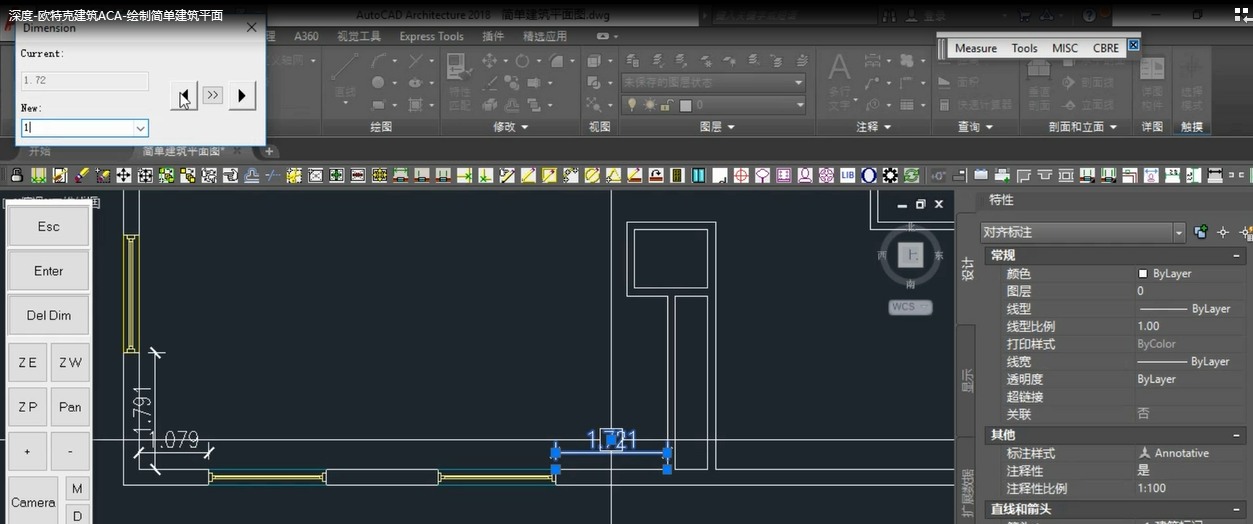The width and height of the screenshot is (1253, 524).
Task: Expand the 注释 panel dropdown
Action: 887,127
